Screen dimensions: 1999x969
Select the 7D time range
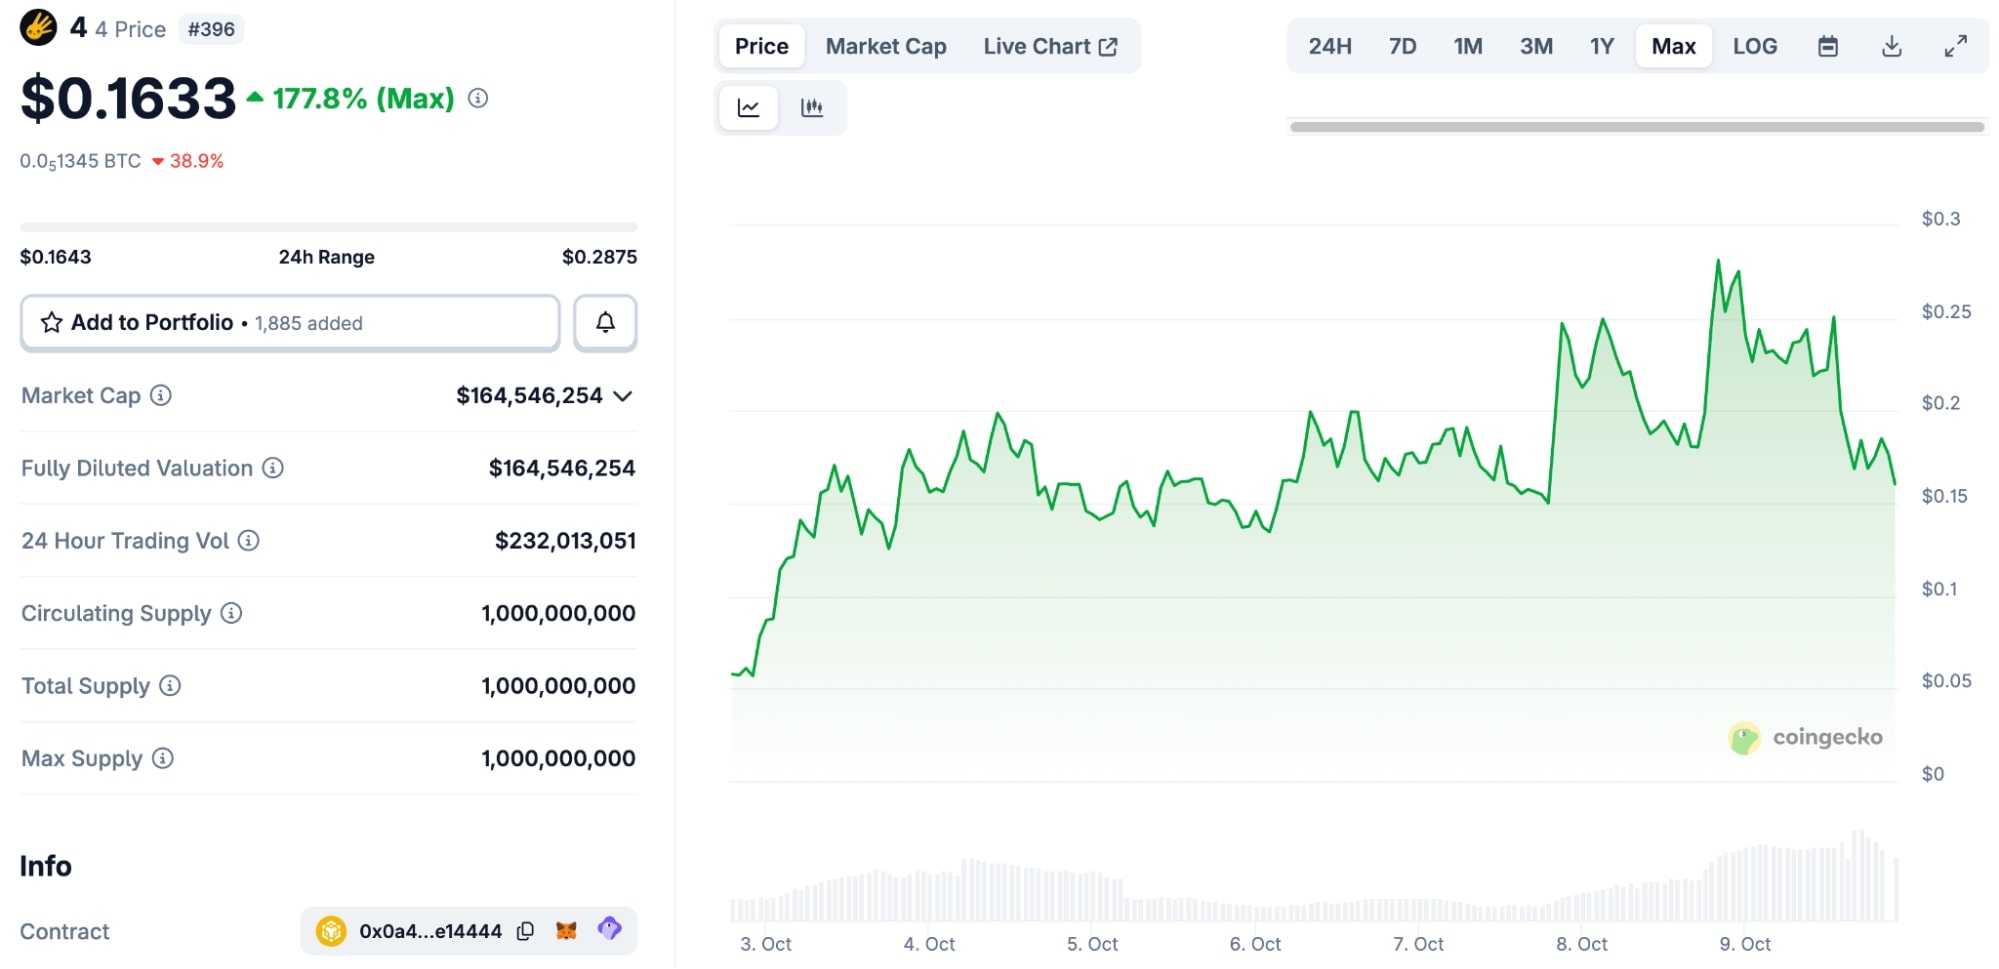[1402, 47]
